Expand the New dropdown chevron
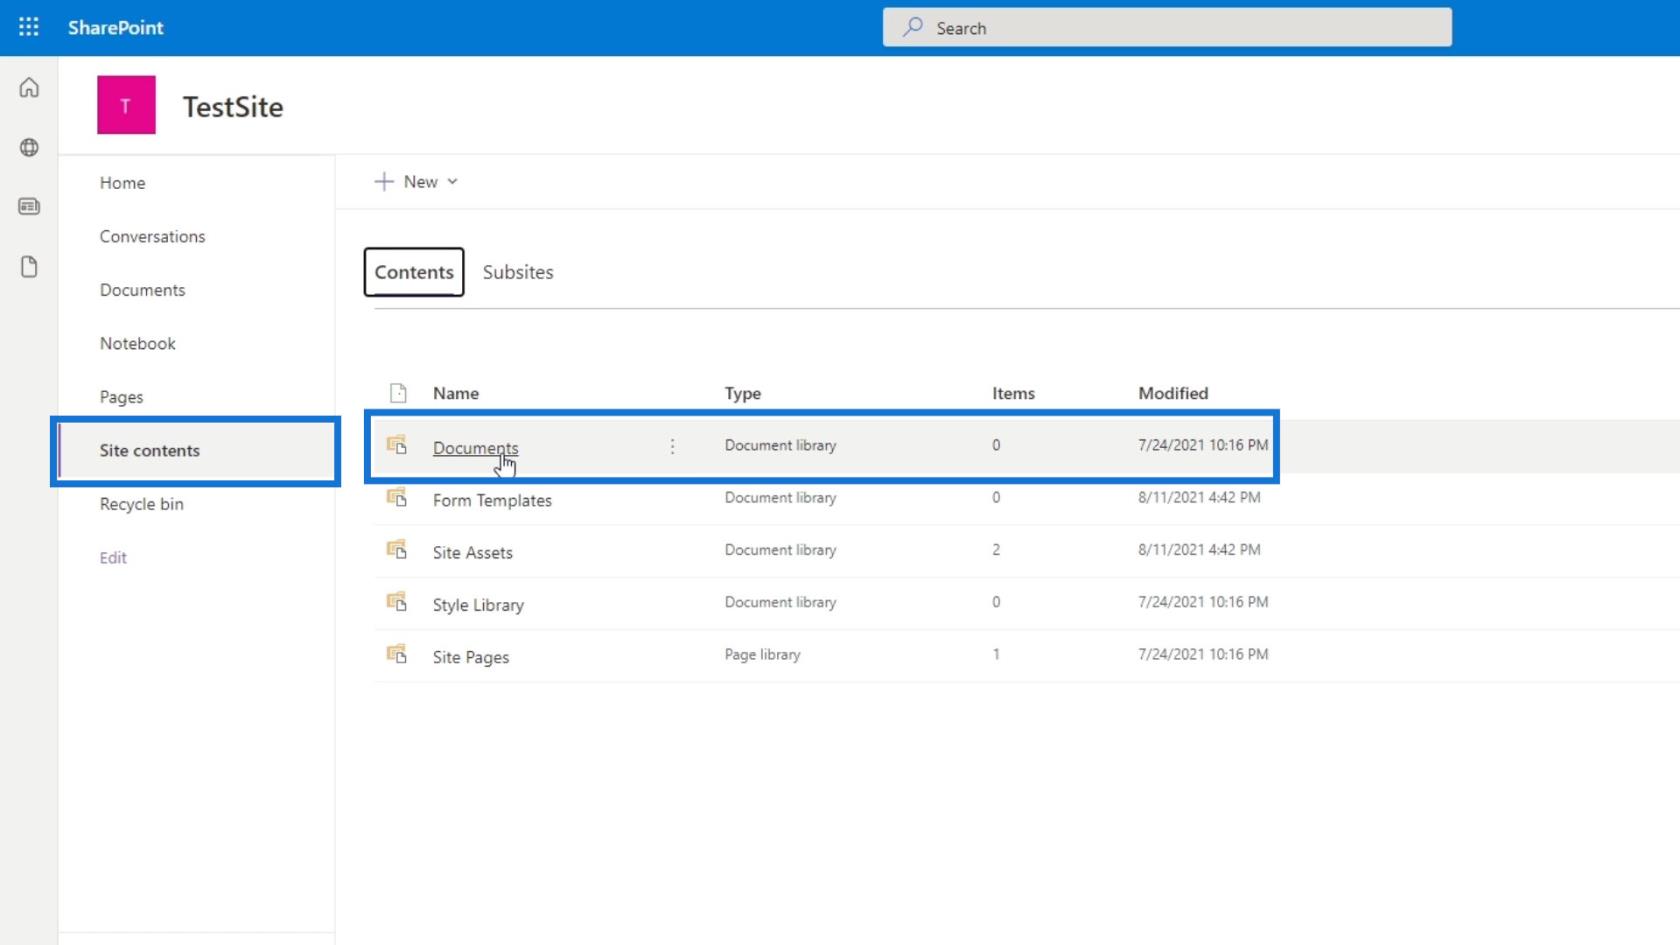 [452, 182]
